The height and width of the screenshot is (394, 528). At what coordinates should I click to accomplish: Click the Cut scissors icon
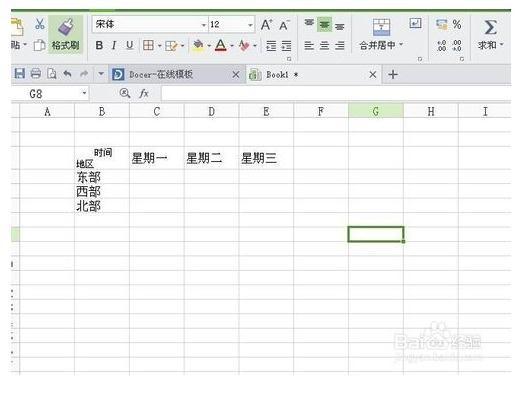(40, 24)
